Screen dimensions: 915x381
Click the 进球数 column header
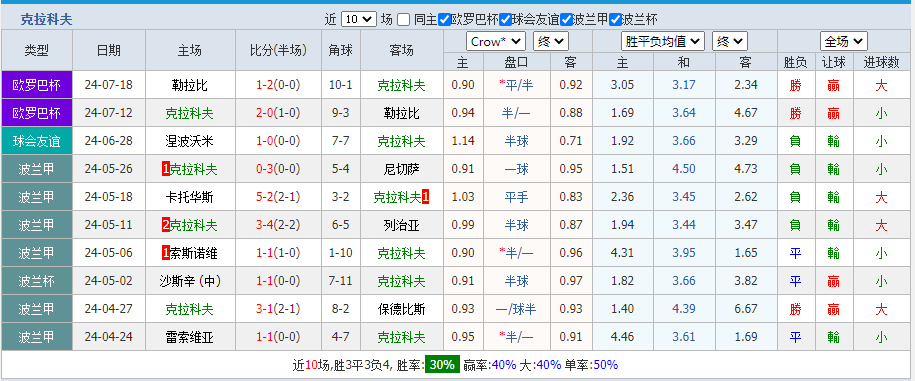[x=881, y=62]
